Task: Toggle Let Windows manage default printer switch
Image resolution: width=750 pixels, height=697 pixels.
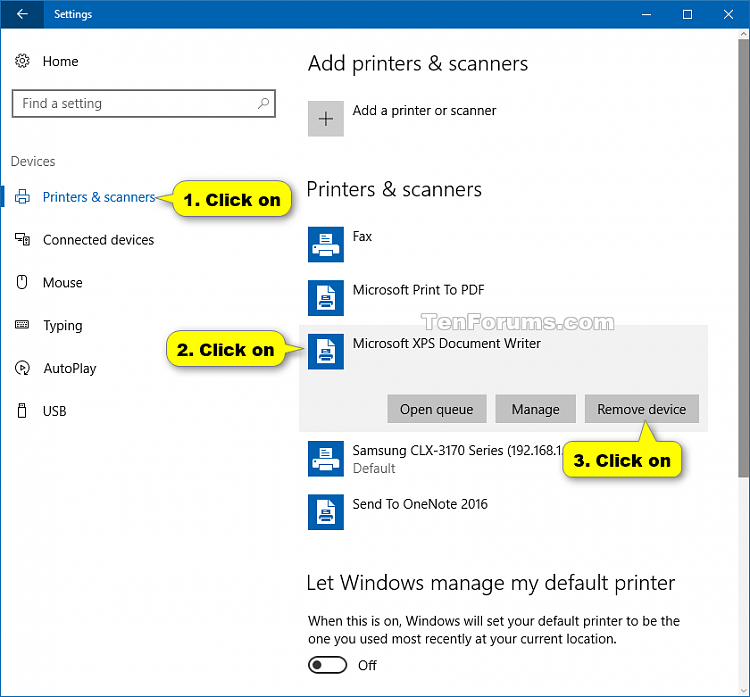Action: (x=328, y=665)
